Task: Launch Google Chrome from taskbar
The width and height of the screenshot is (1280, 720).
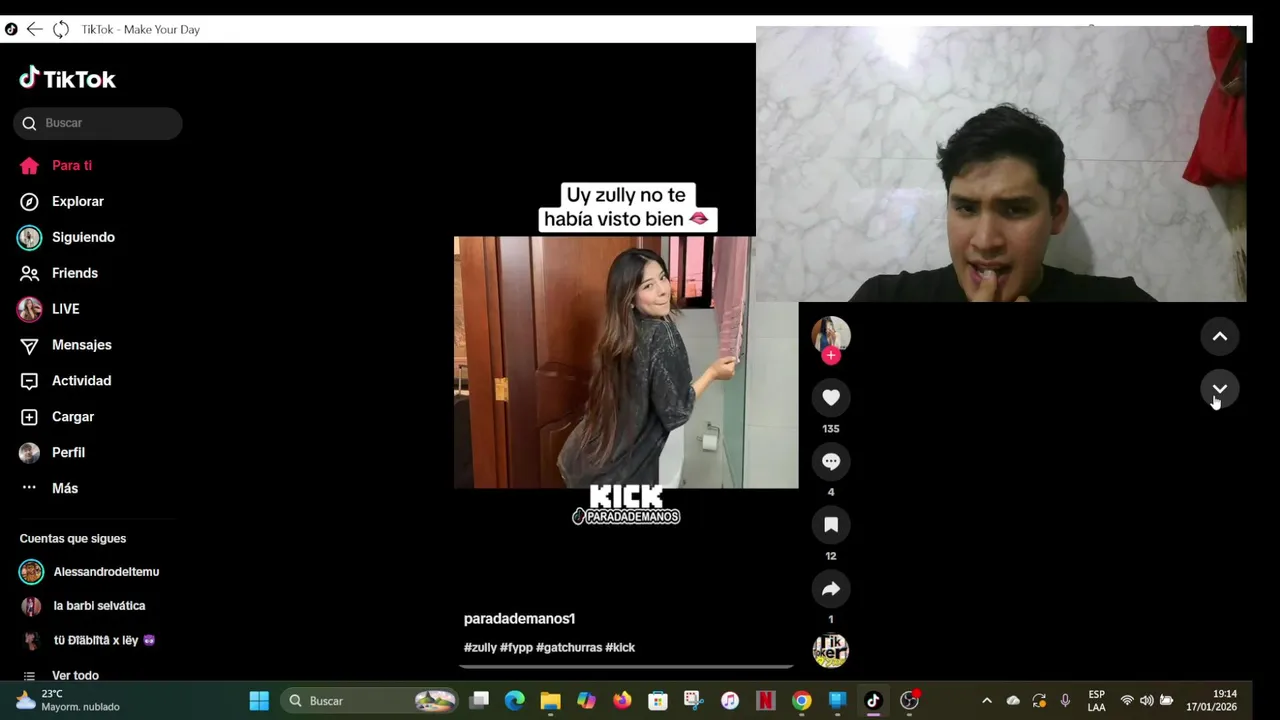Action: pos(802,701)
